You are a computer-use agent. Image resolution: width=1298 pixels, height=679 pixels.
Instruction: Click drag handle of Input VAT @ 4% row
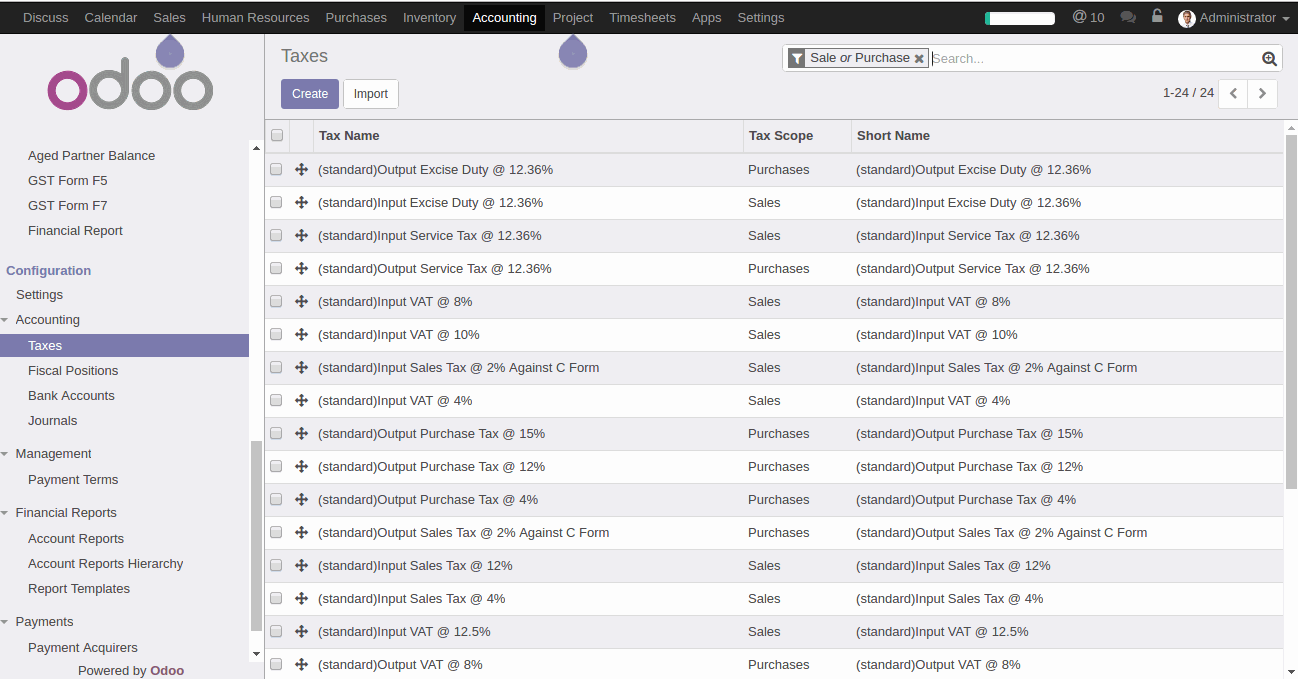[x=301, y=401]
